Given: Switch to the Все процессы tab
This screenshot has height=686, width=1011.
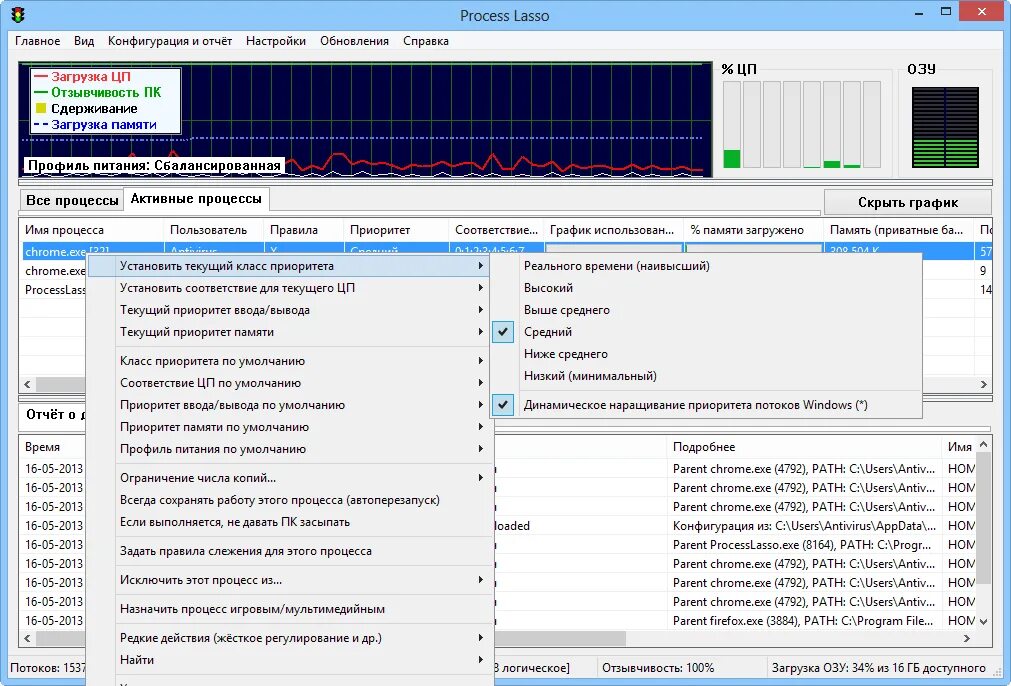Looking at the screenshot, I should click(x=70, y=199).
